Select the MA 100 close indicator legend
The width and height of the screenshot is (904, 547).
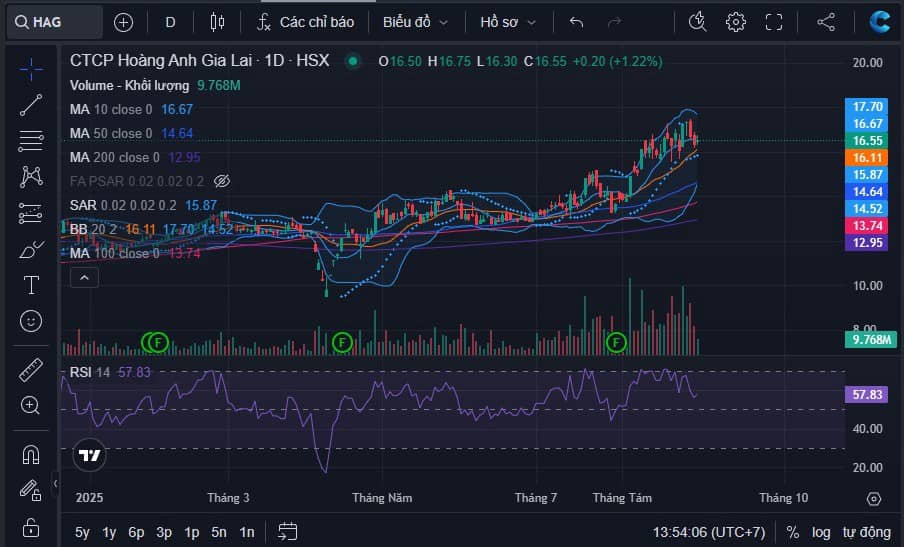(135, 254)
